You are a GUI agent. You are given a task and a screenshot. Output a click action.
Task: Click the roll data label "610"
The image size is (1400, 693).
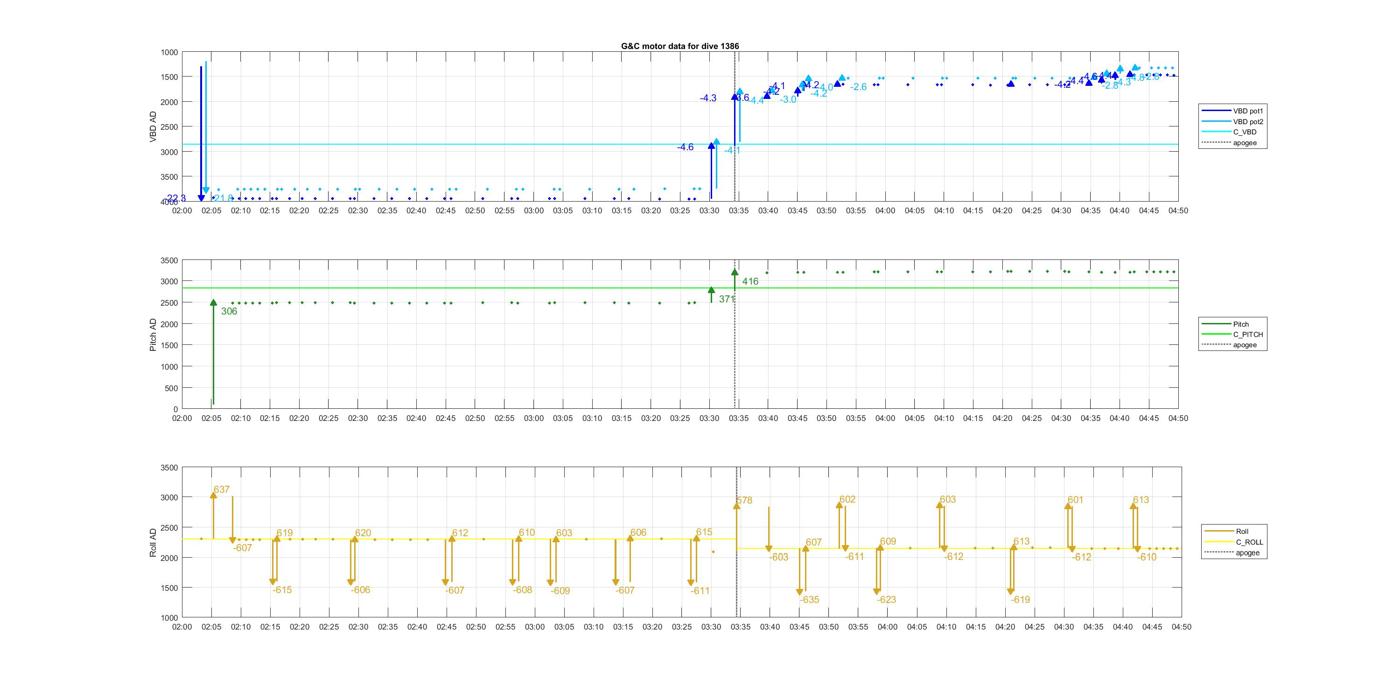point(527,533)
